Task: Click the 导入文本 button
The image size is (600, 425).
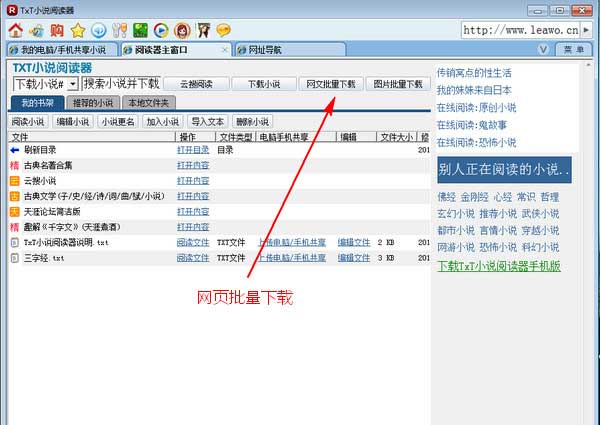Action: click(208, 122)
